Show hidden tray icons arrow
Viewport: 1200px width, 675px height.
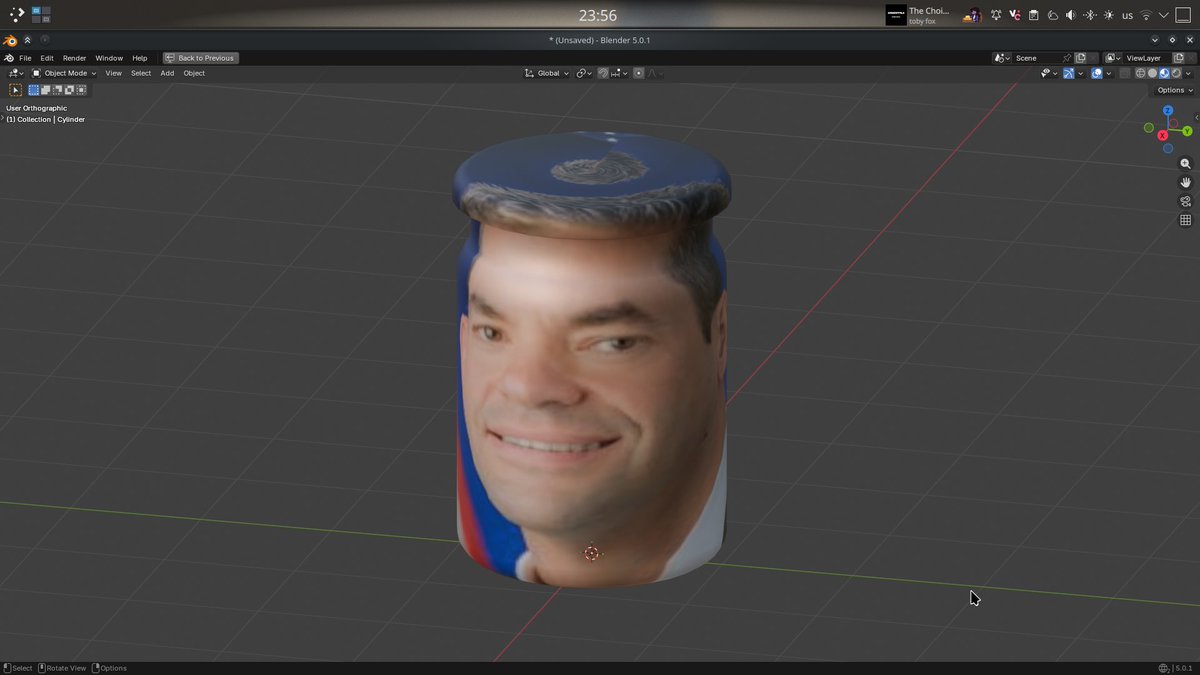[x=1163, y=15]
